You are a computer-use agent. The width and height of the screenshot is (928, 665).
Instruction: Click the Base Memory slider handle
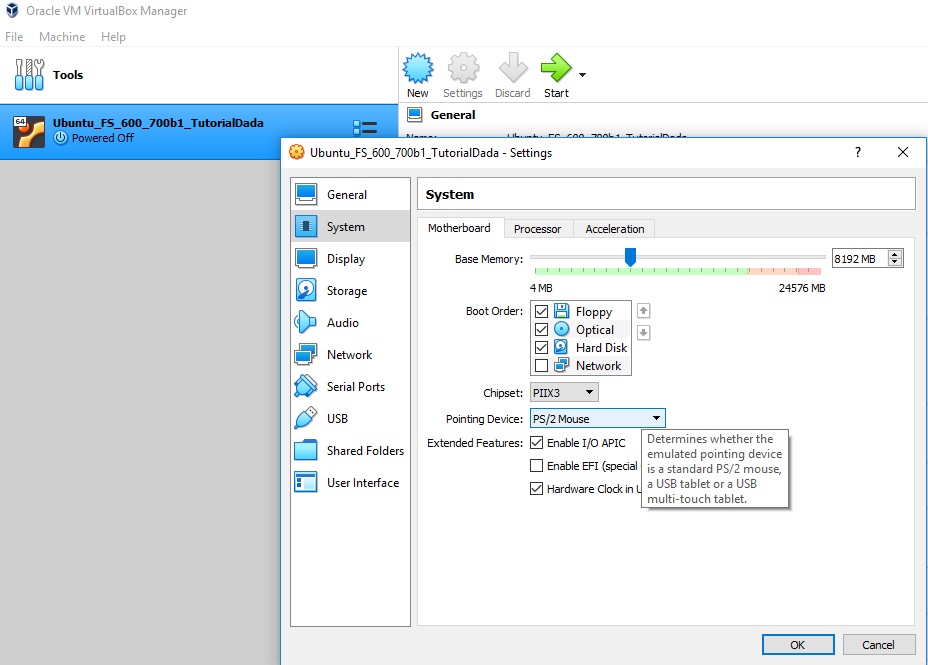pyautogui.click(x=630, y=257)
